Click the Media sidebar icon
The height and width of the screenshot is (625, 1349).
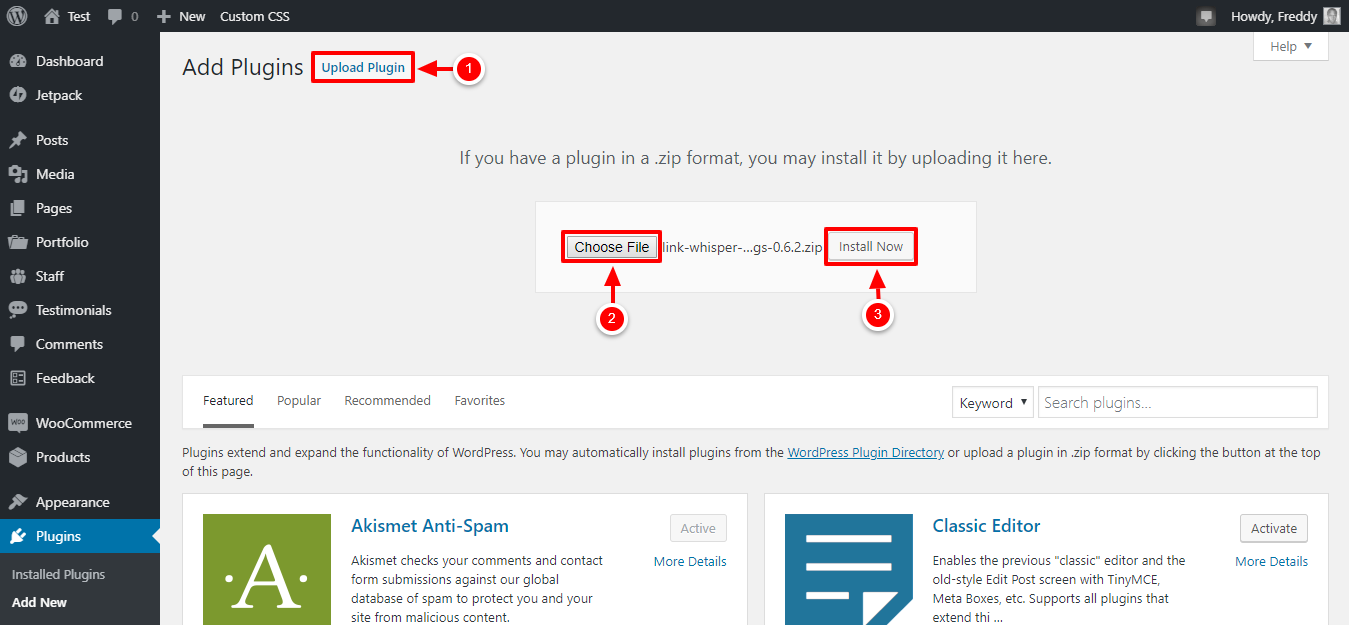click(x=18, y=174)
